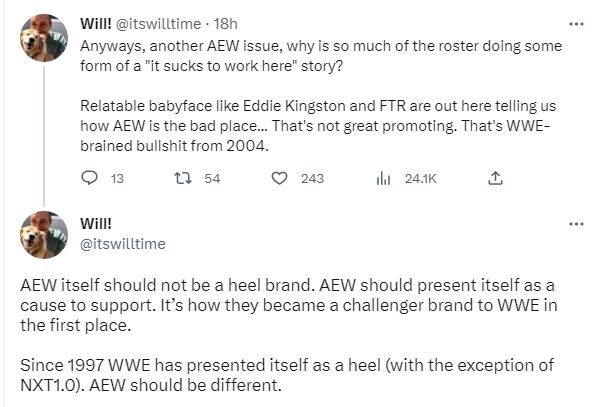Retweet the first tweet via arrows icon
599x407 pixels.
point(183,178)
